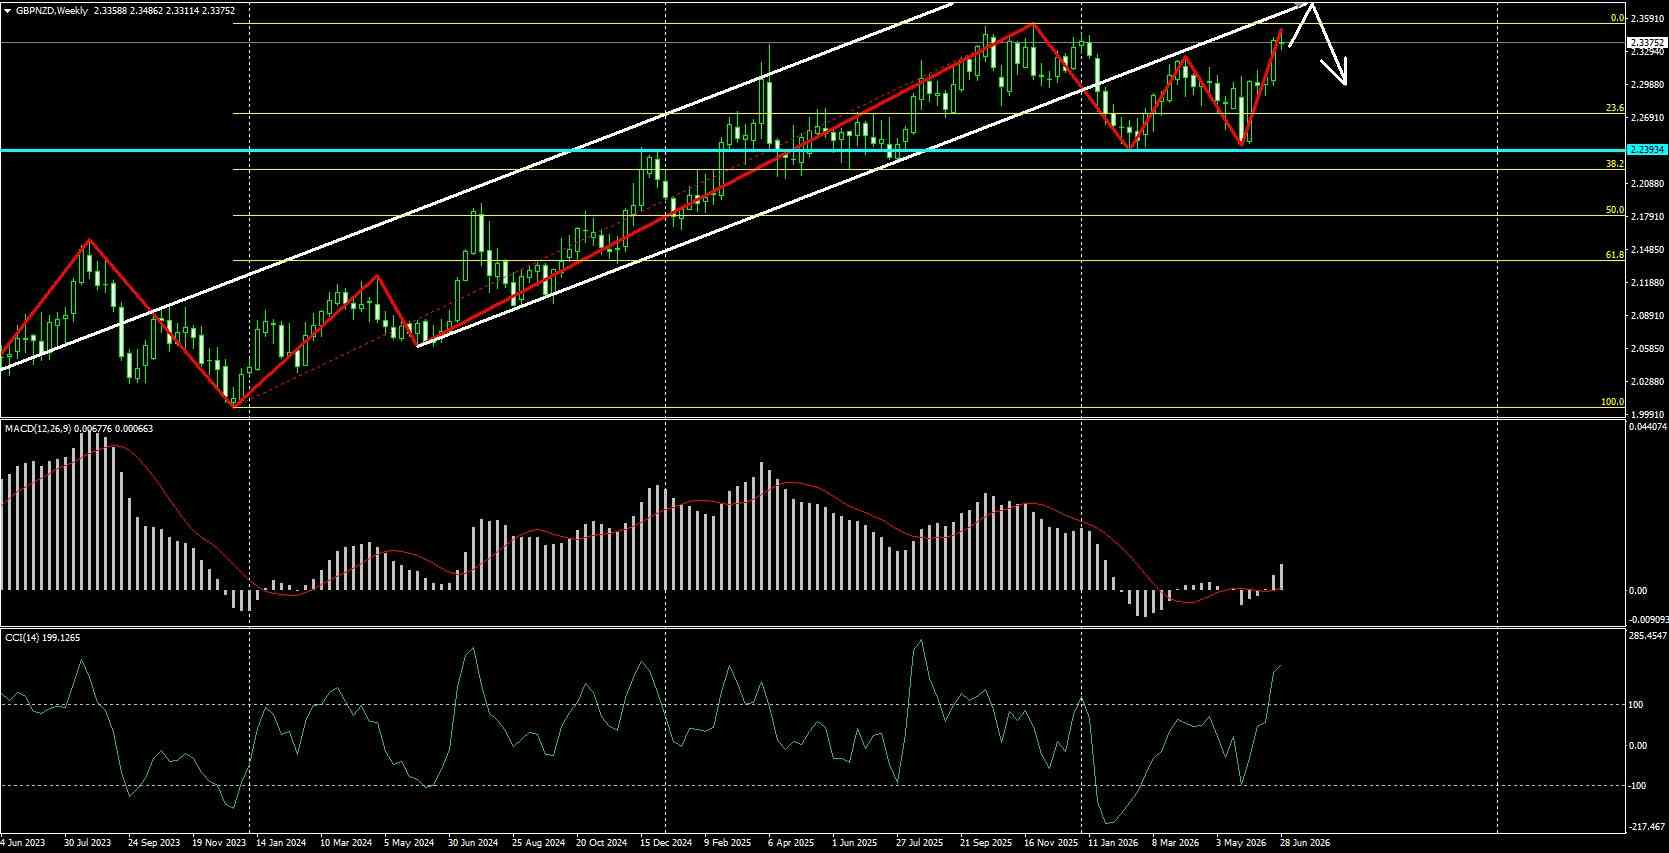
Task: Click the -0.009093 MACD scale value
Action: point(1648,618)
